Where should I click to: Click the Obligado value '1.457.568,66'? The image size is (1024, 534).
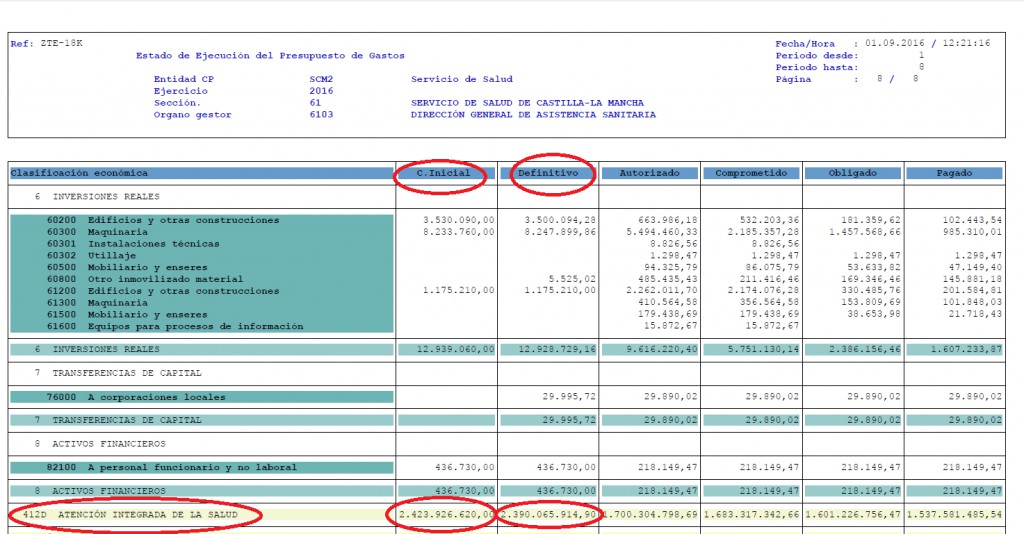(865, 232)
